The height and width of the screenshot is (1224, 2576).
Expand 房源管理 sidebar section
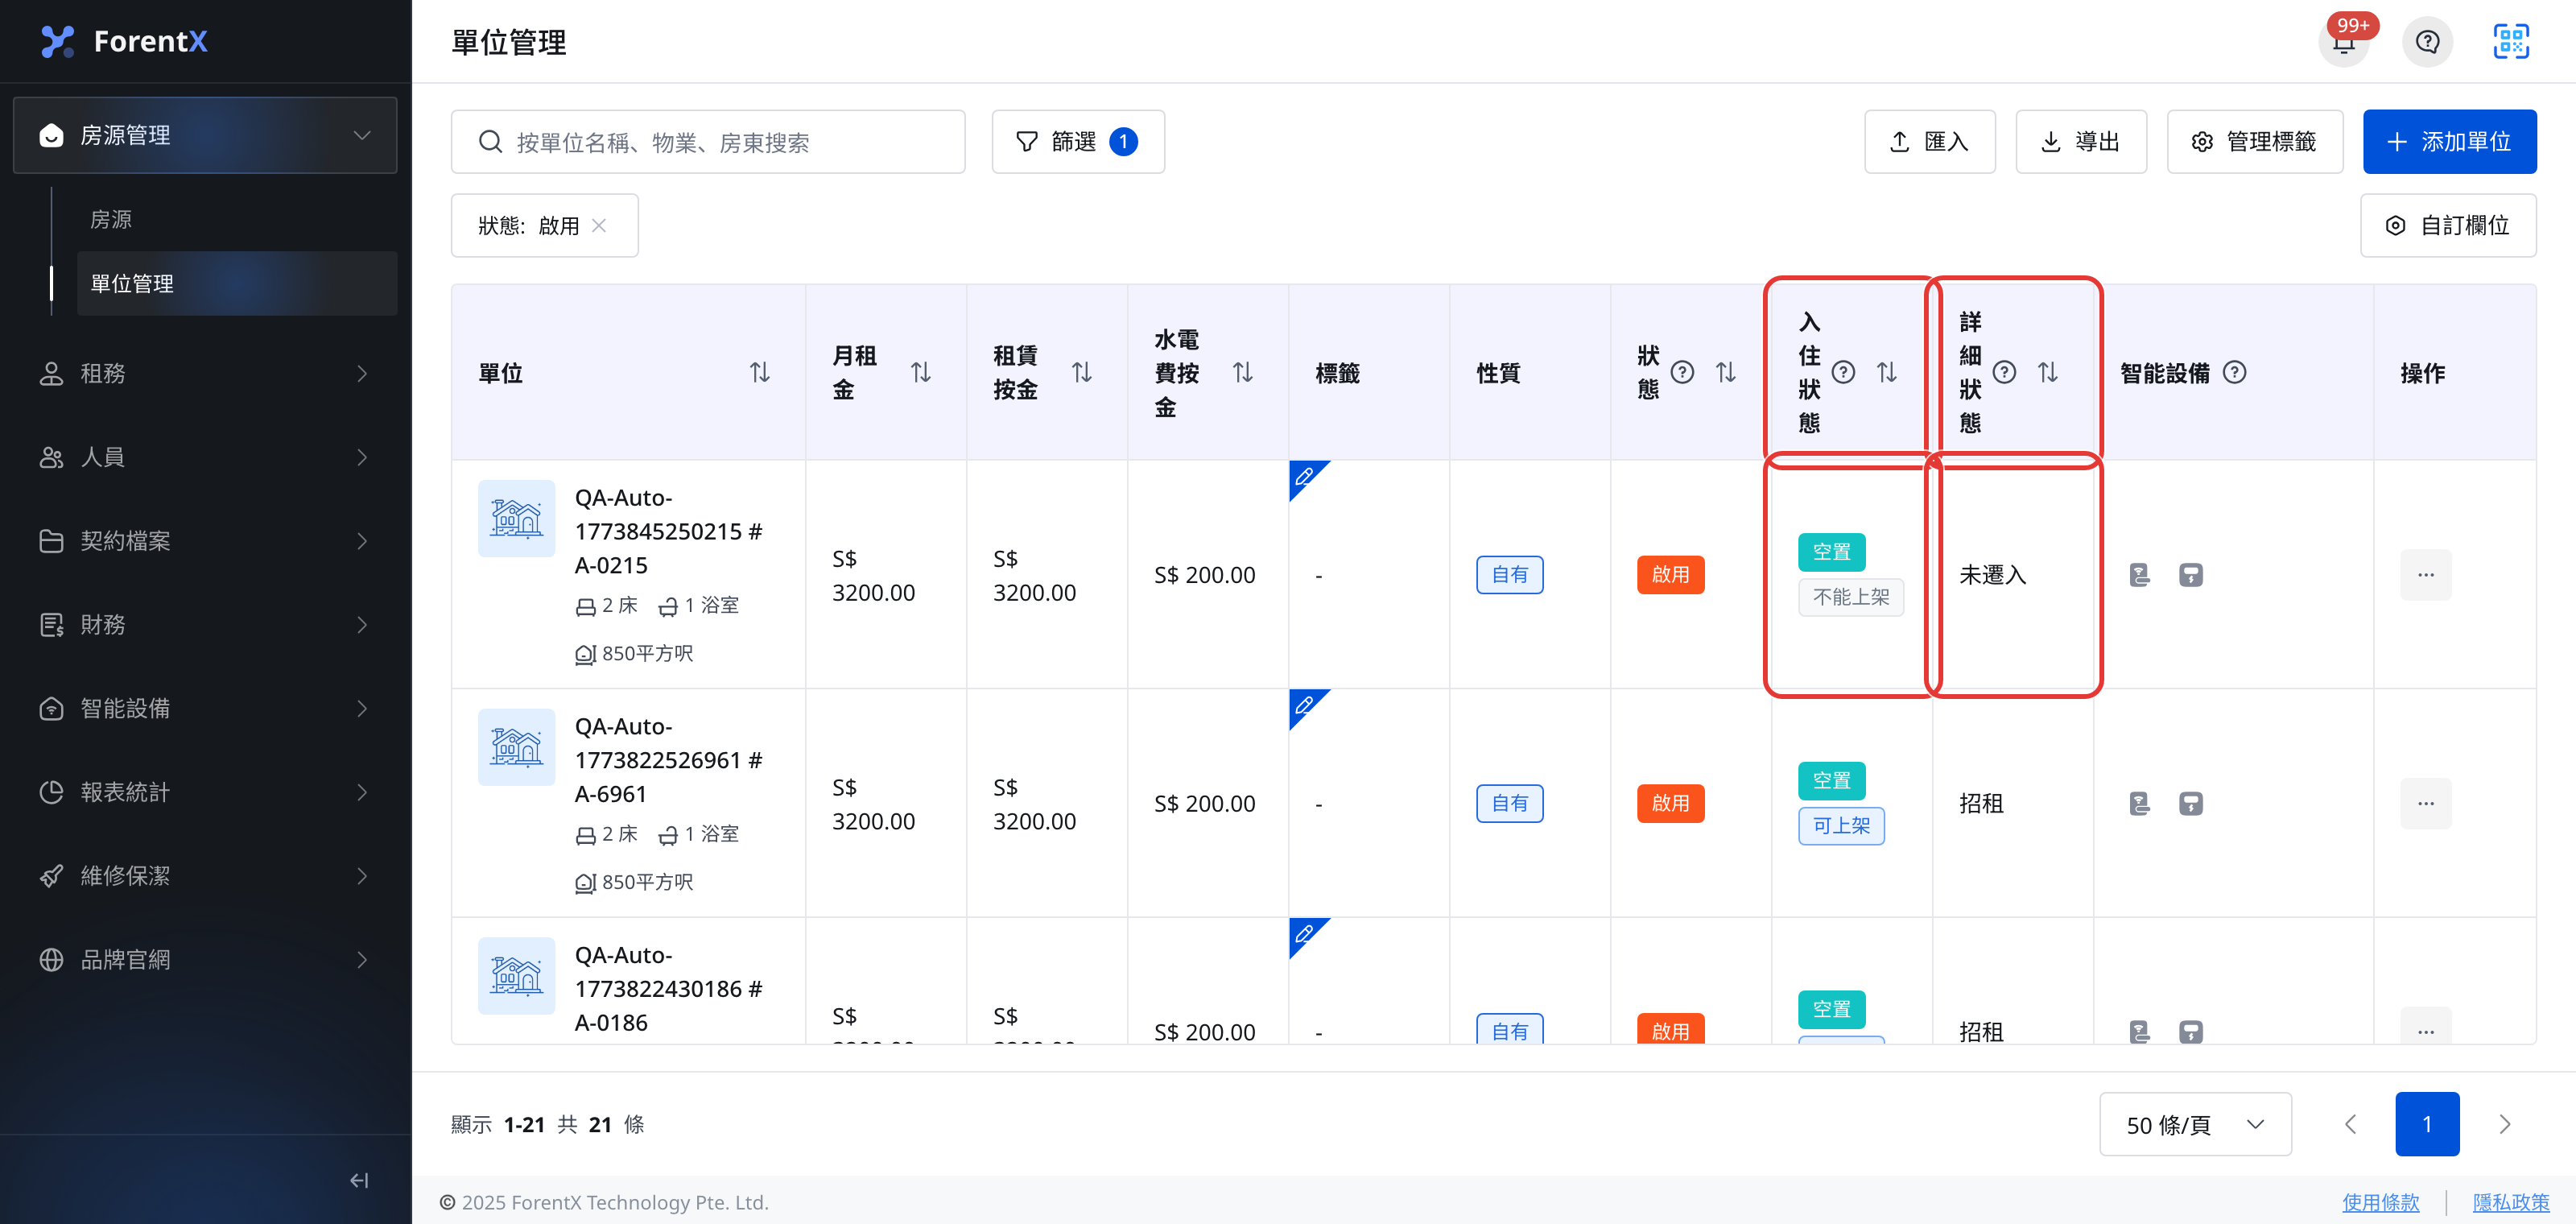point(205,135)
